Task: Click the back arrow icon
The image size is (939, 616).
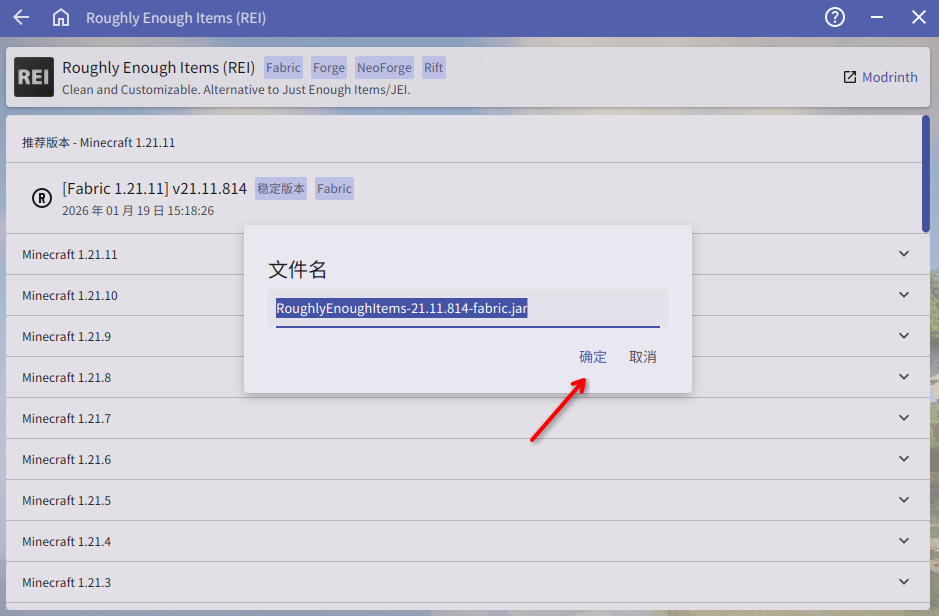Action: [21, 18]
